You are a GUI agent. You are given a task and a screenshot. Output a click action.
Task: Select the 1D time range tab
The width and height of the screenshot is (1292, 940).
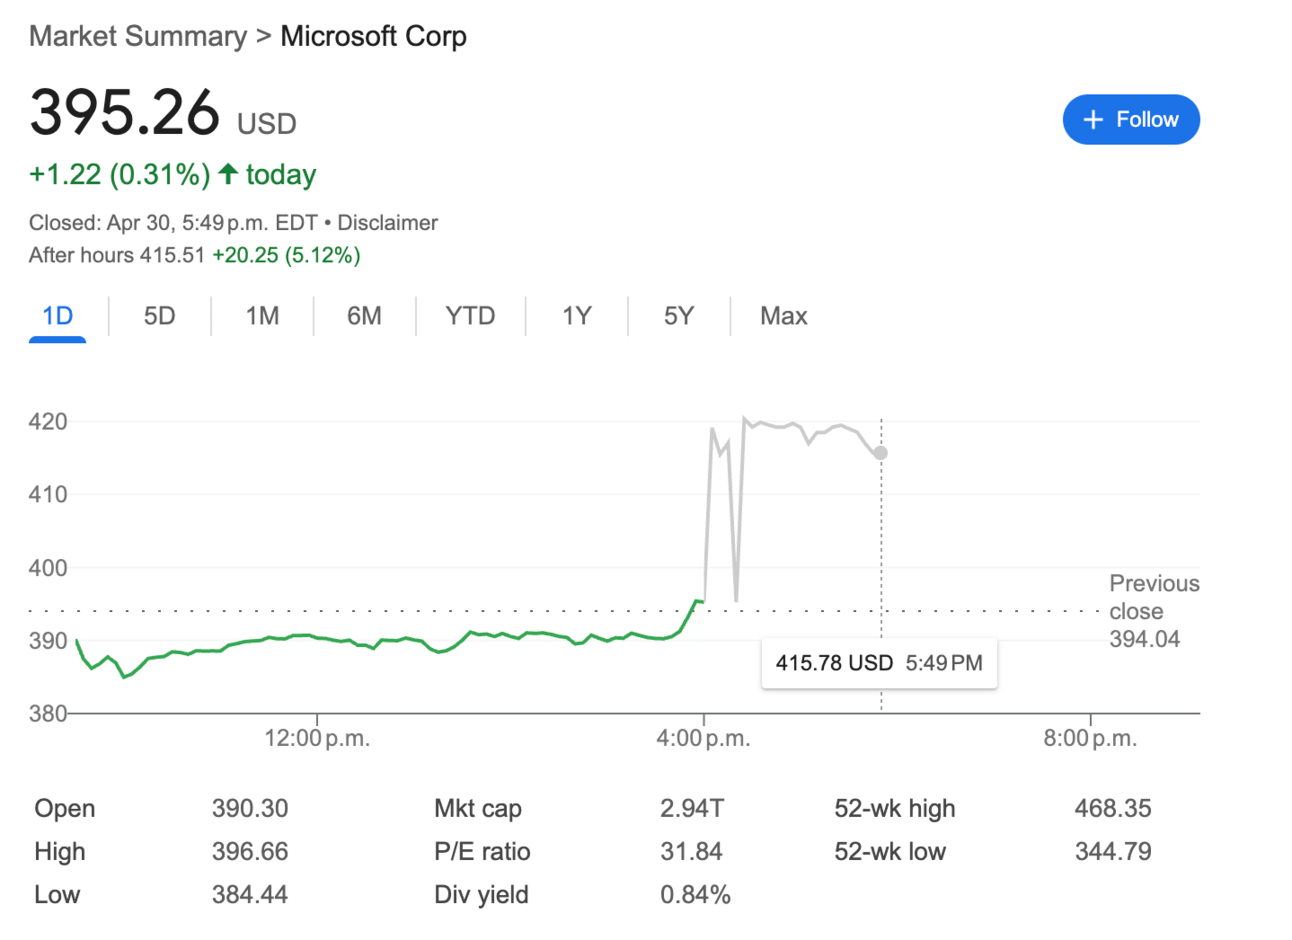point(57,316)
